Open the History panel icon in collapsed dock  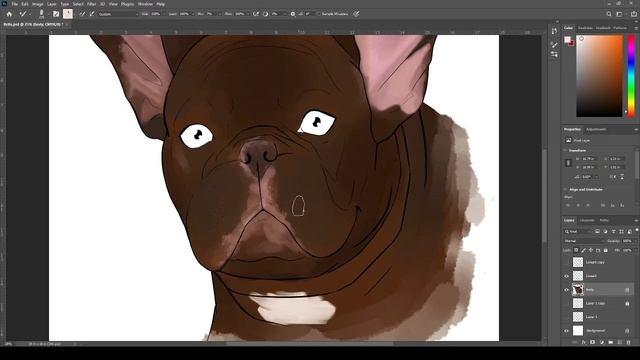pyautogui.click(x=554, y=31)
